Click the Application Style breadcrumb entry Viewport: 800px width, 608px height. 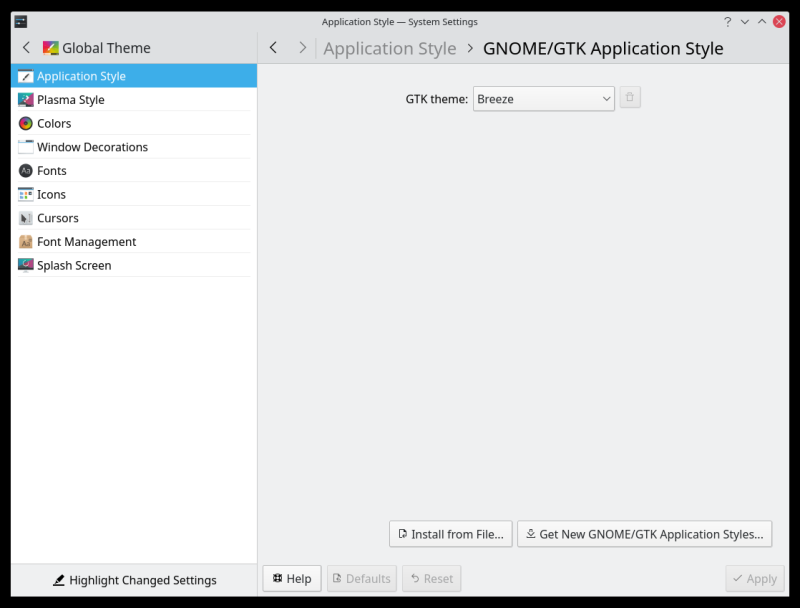[390, 48]
